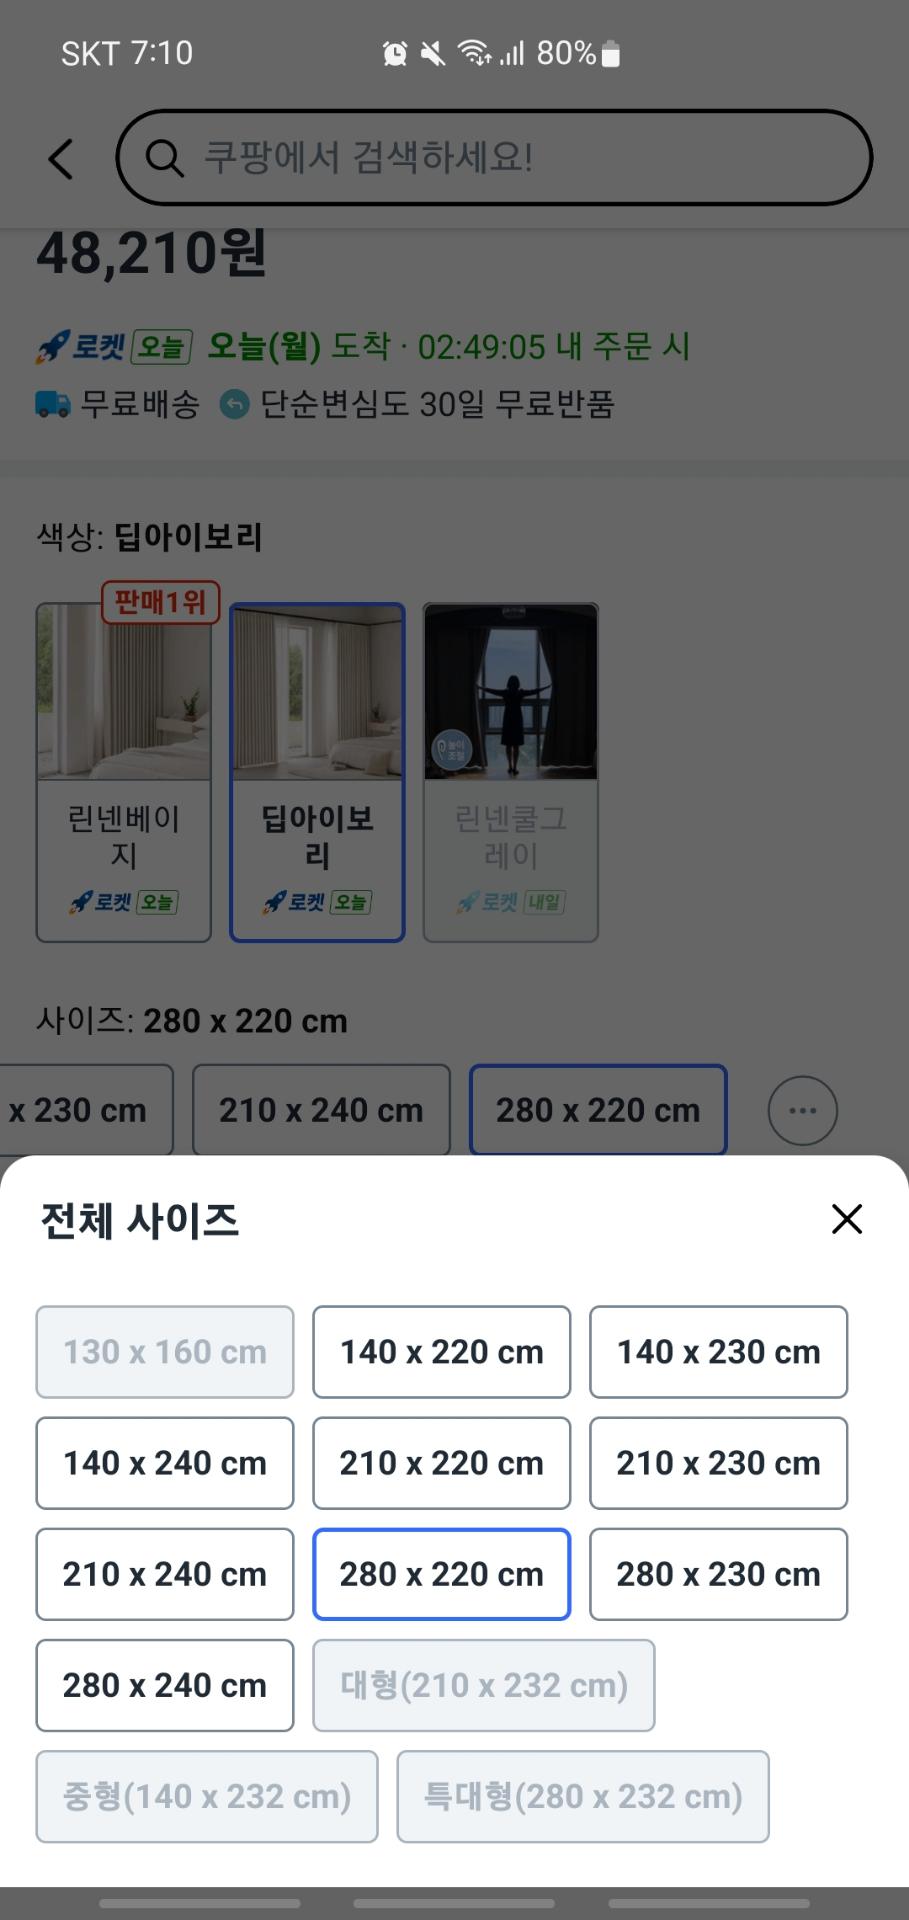Viewport: 909px width, 1920px height.
Task: Tap the 판매1위 best-seller badge
Action: click(x=160, y=602)
